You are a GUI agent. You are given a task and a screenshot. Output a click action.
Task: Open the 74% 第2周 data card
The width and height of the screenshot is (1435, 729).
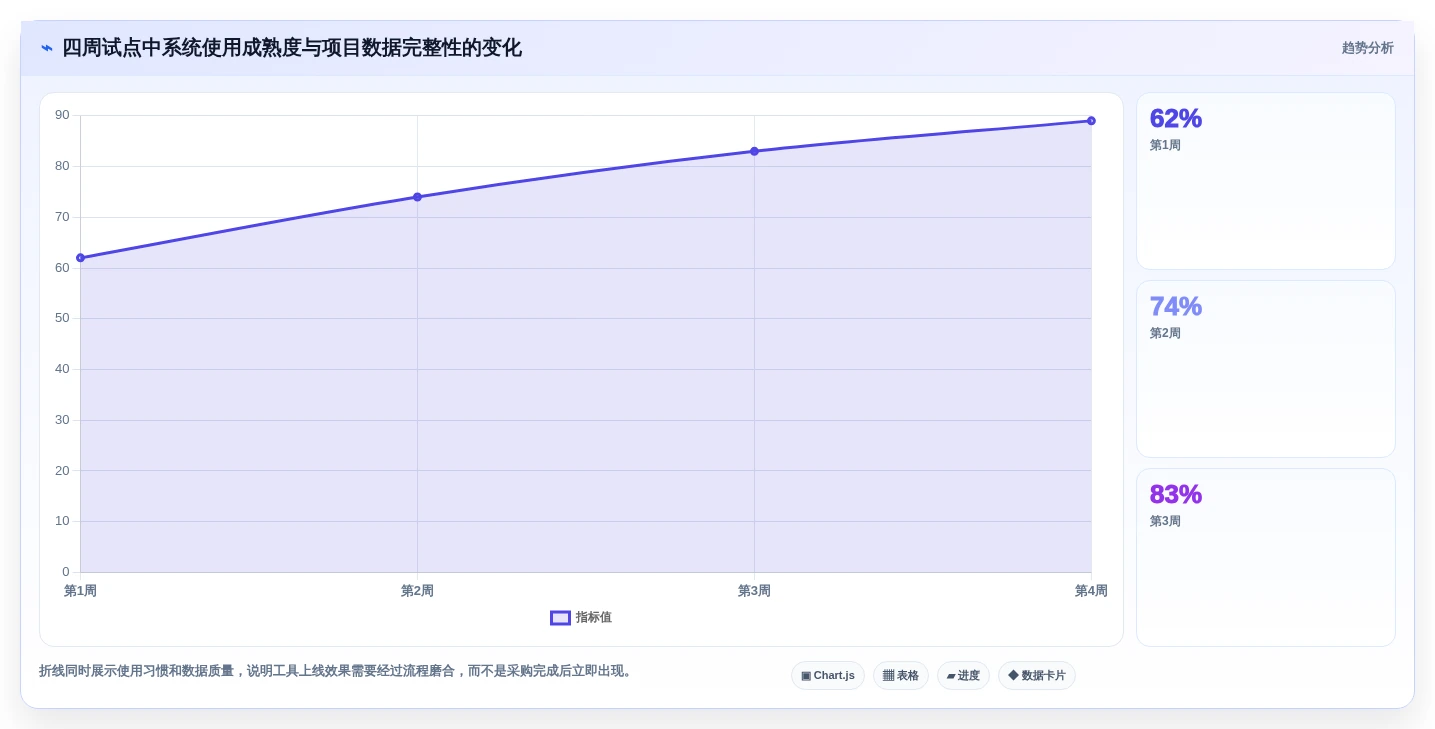(1265, 369)
